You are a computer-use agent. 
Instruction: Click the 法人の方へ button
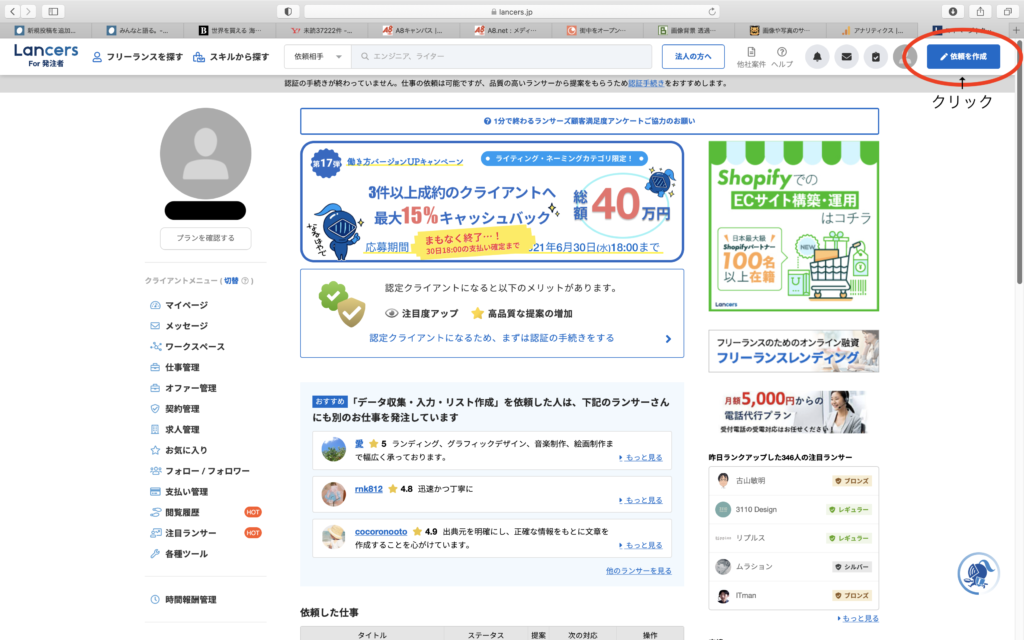point(692,57)
